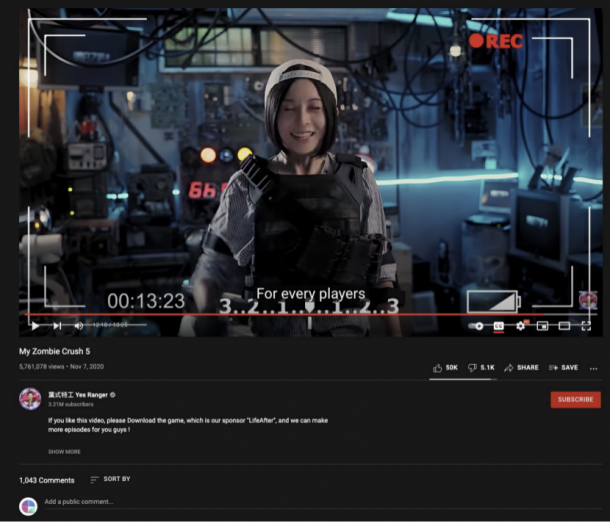Click the user avatar beside comment box
This screenshot has height=523, width=610.
28,506
